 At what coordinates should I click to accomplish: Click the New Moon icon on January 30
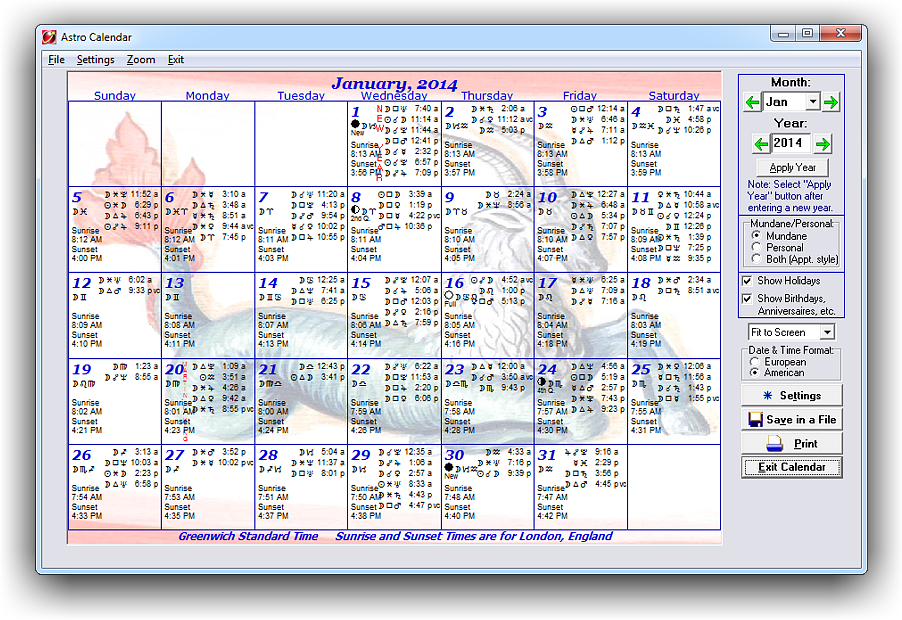449,467
